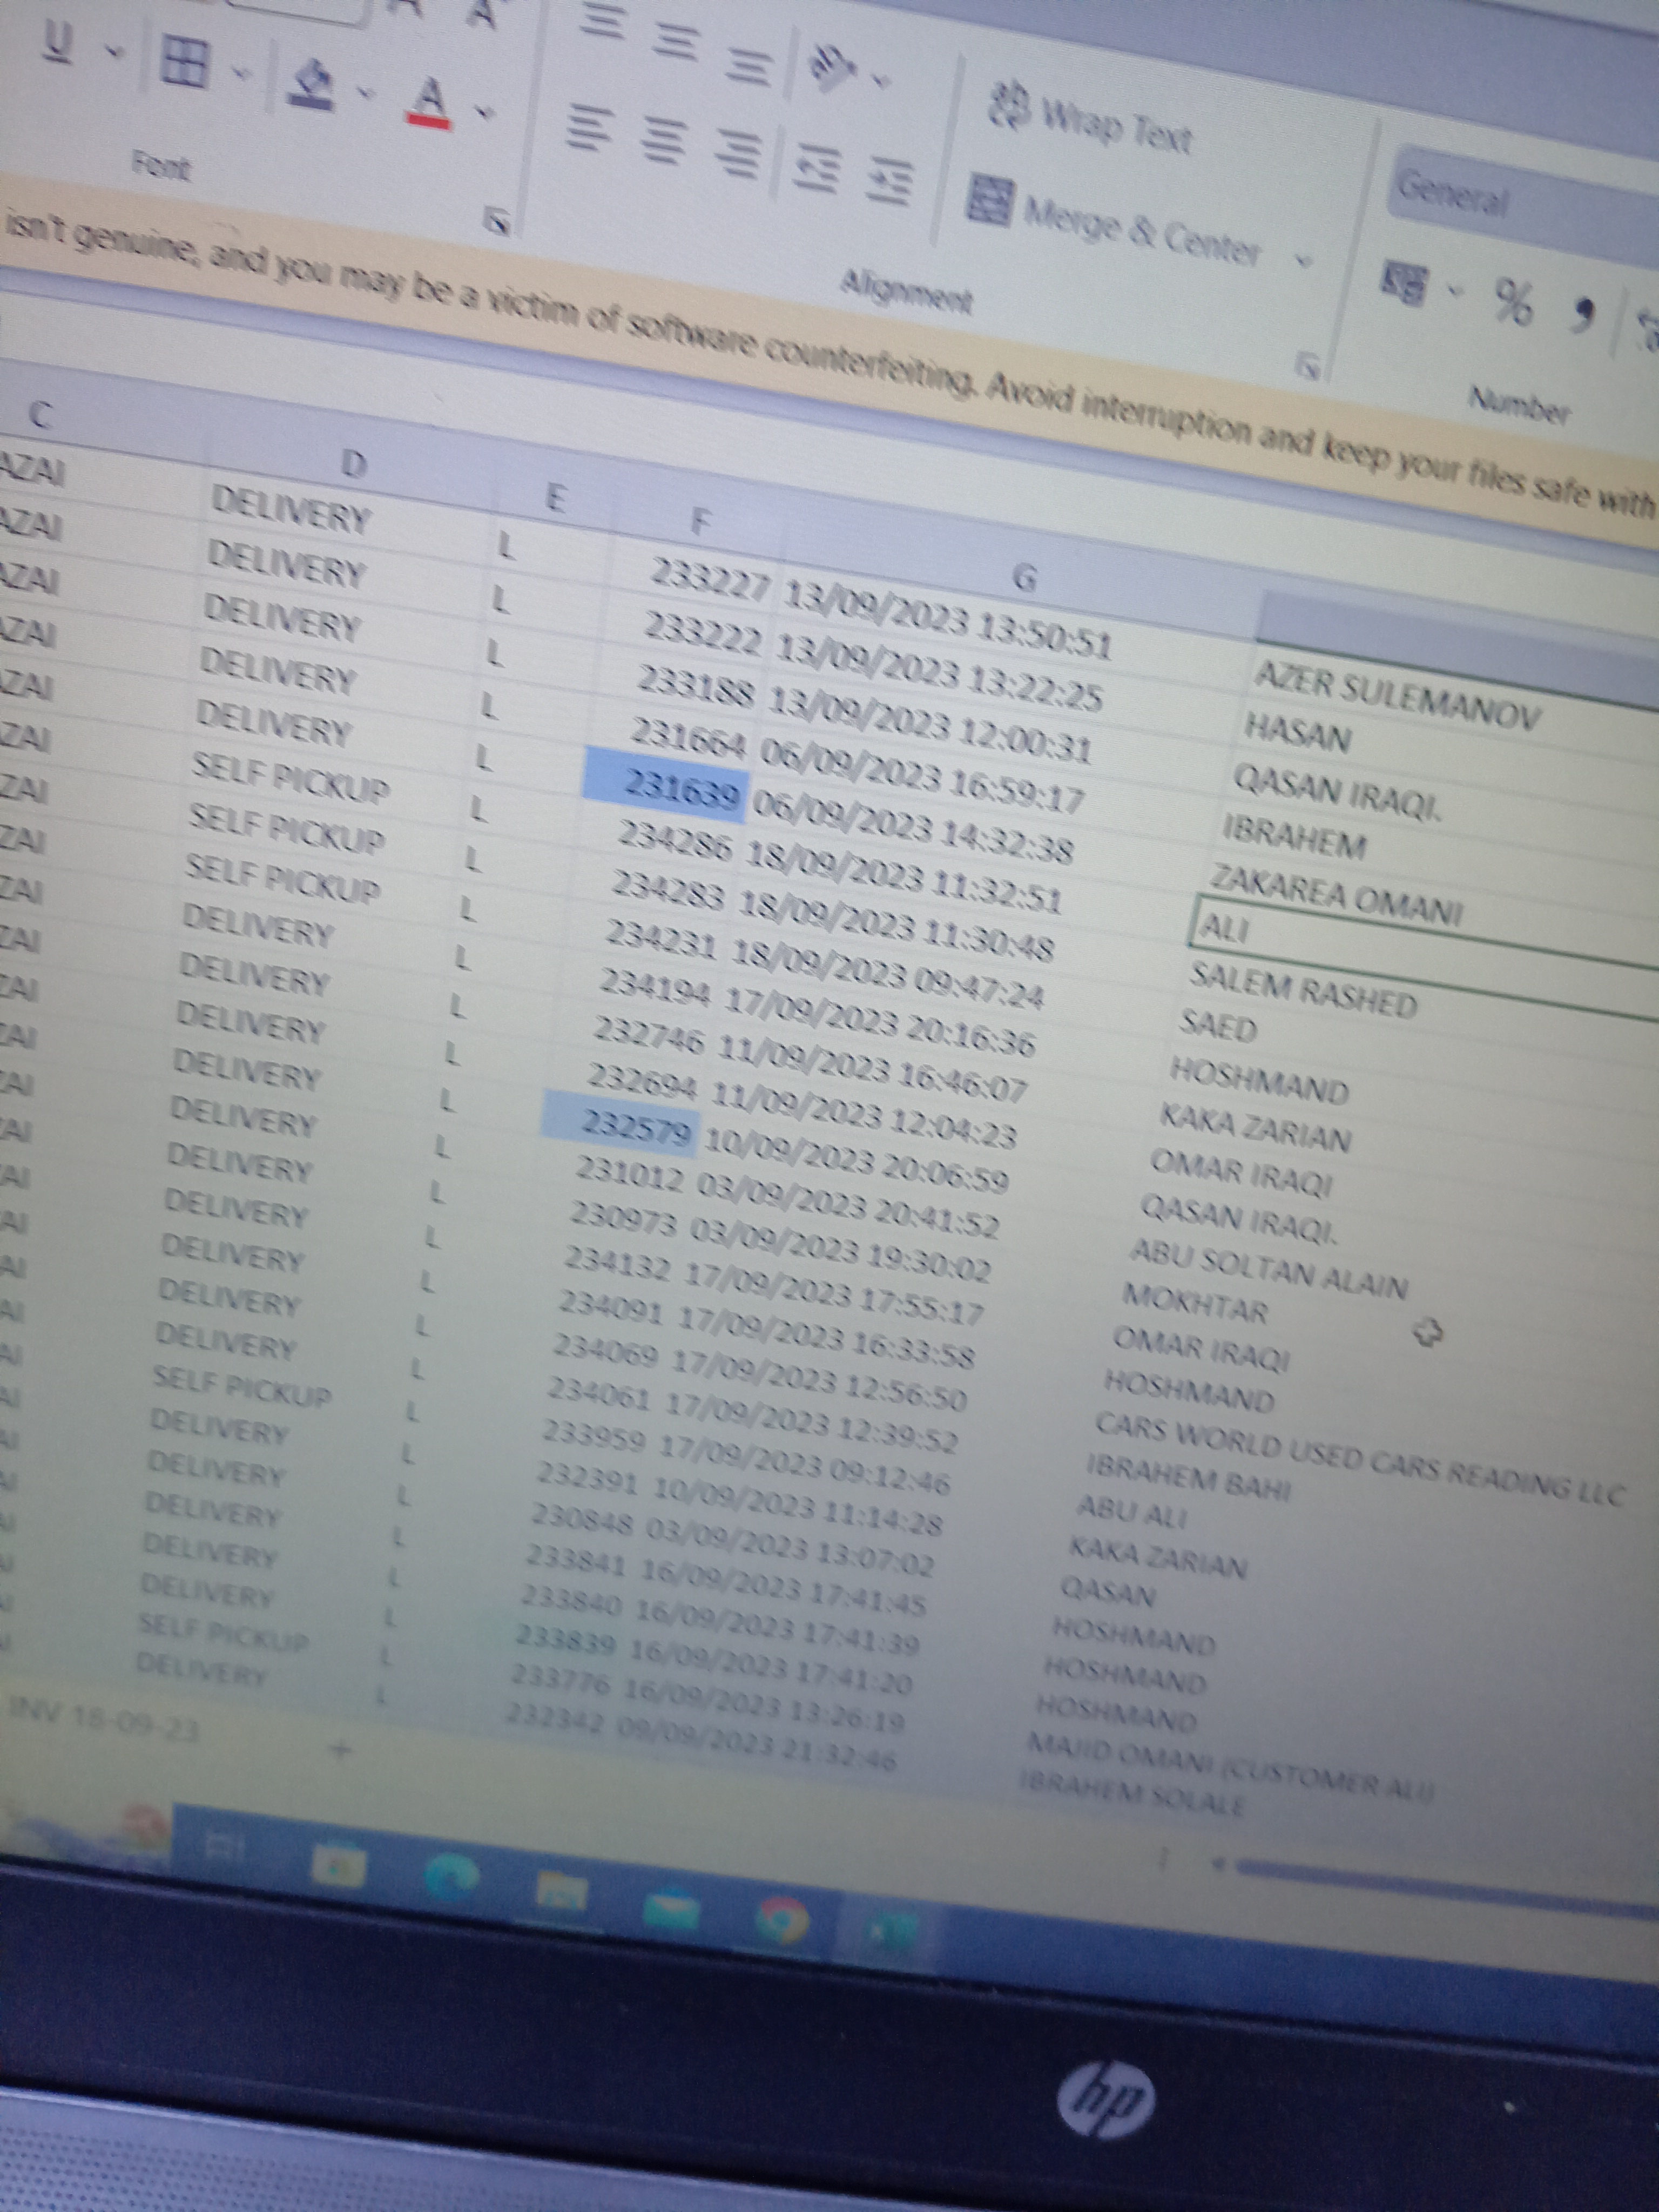Open orientation dropdown arrow
1659x2212 pixels.
[880, 80]
